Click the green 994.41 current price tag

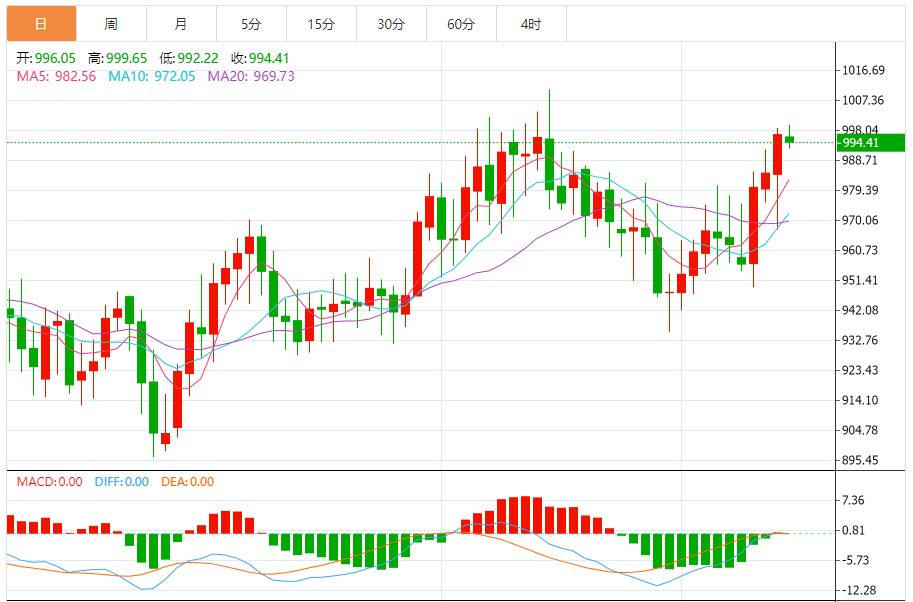(870, 143)
